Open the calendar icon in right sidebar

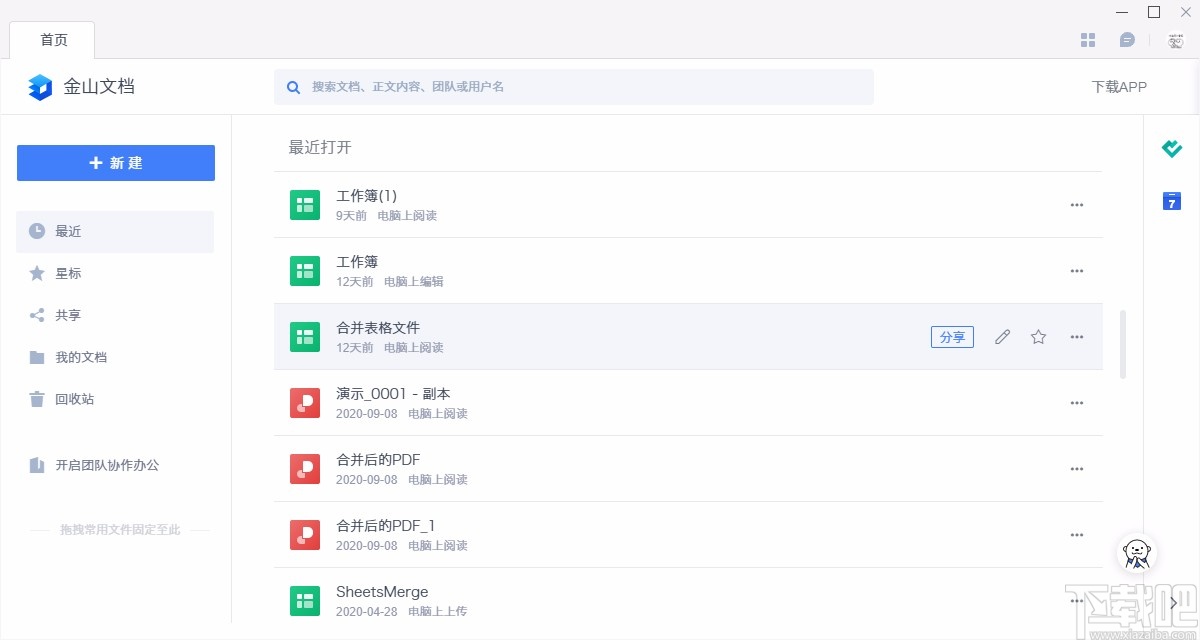tap(1172, 201)
